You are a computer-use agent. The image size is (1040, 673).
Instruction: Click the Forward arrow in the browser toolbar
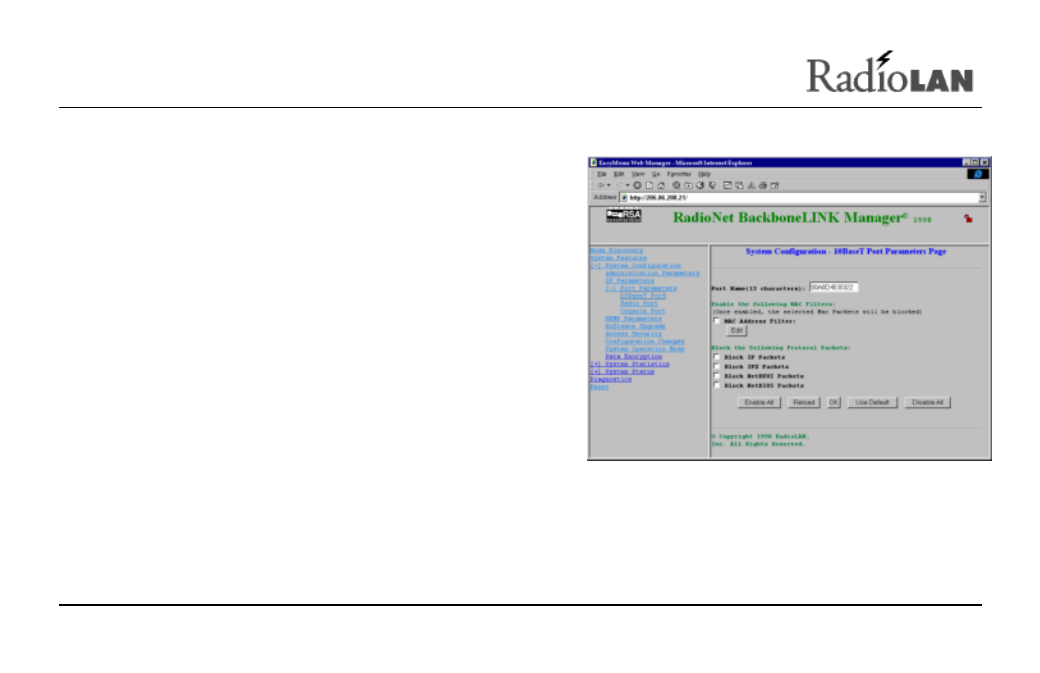tap(619, 186)
